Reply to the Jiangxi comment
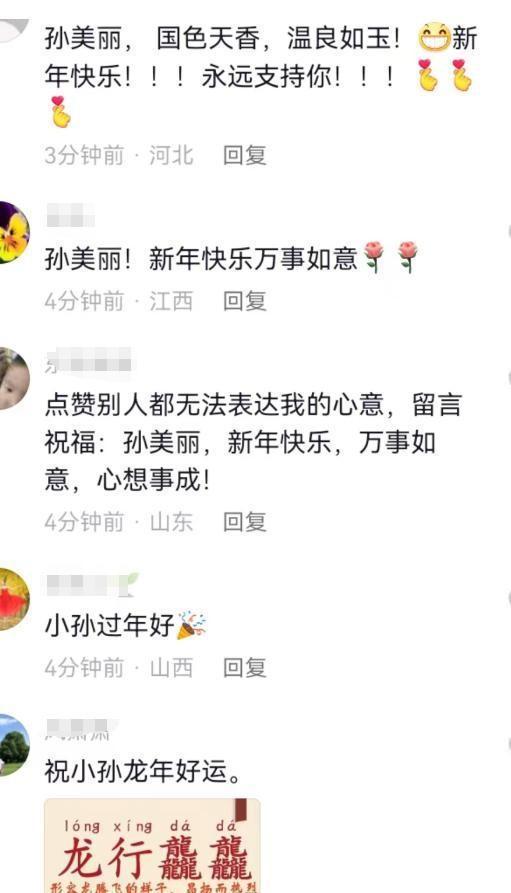Screen dimensions: 511x893 coord(244,301)
